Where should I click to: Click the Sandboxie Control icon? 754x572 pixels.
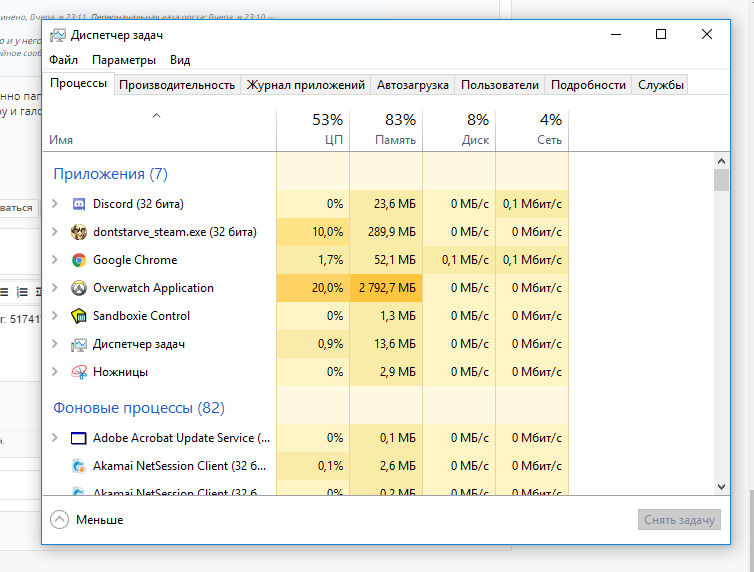point(79,316)
